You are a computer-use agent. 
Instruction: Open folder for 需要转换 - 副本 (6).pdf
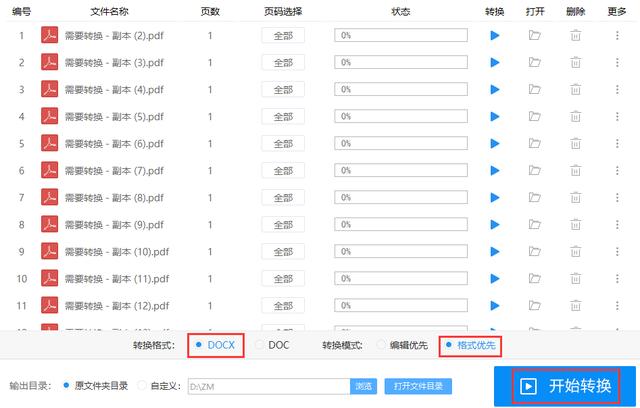pyautogui.click(x=535, y=144)
